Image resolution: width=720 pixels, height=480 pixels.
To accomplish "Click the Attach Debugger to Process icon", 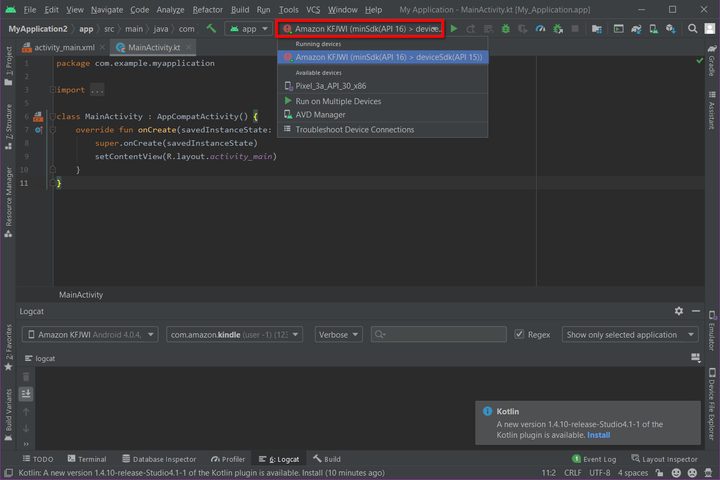I will (x=558, y=28).
